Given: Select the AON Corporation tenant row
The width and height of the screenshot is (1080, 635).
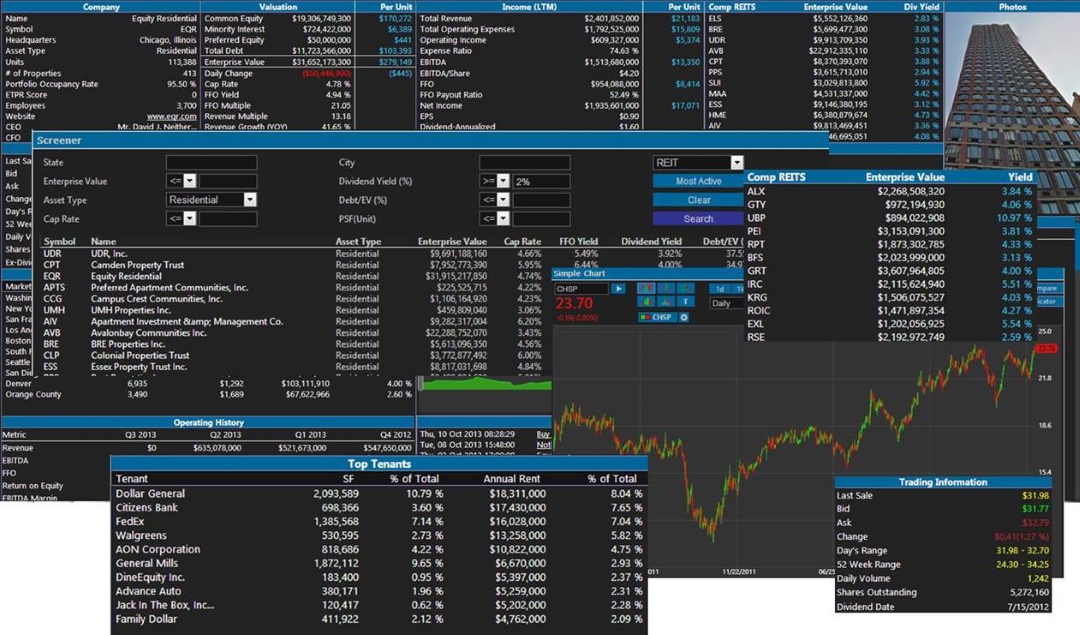Looking at the screenshot, I should [x=379, y=550].
